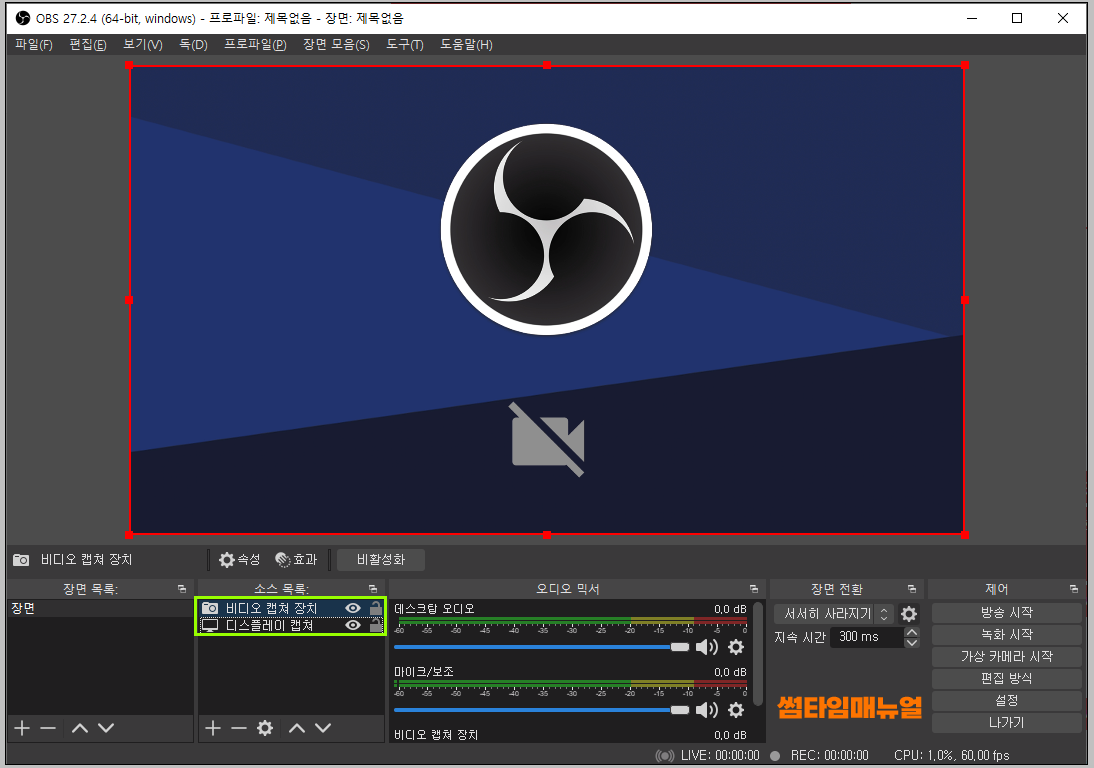Viewport: 1094px width, 768px height.
Task: Click 녹화 시작 to start recording
Action: click(x=1007, y=635)
